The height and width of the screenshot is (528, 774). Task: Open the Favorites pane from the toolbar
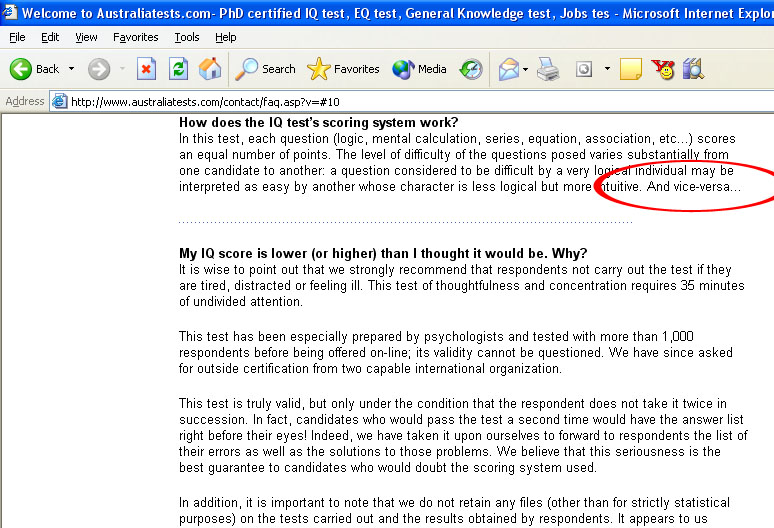pos(343,69)
